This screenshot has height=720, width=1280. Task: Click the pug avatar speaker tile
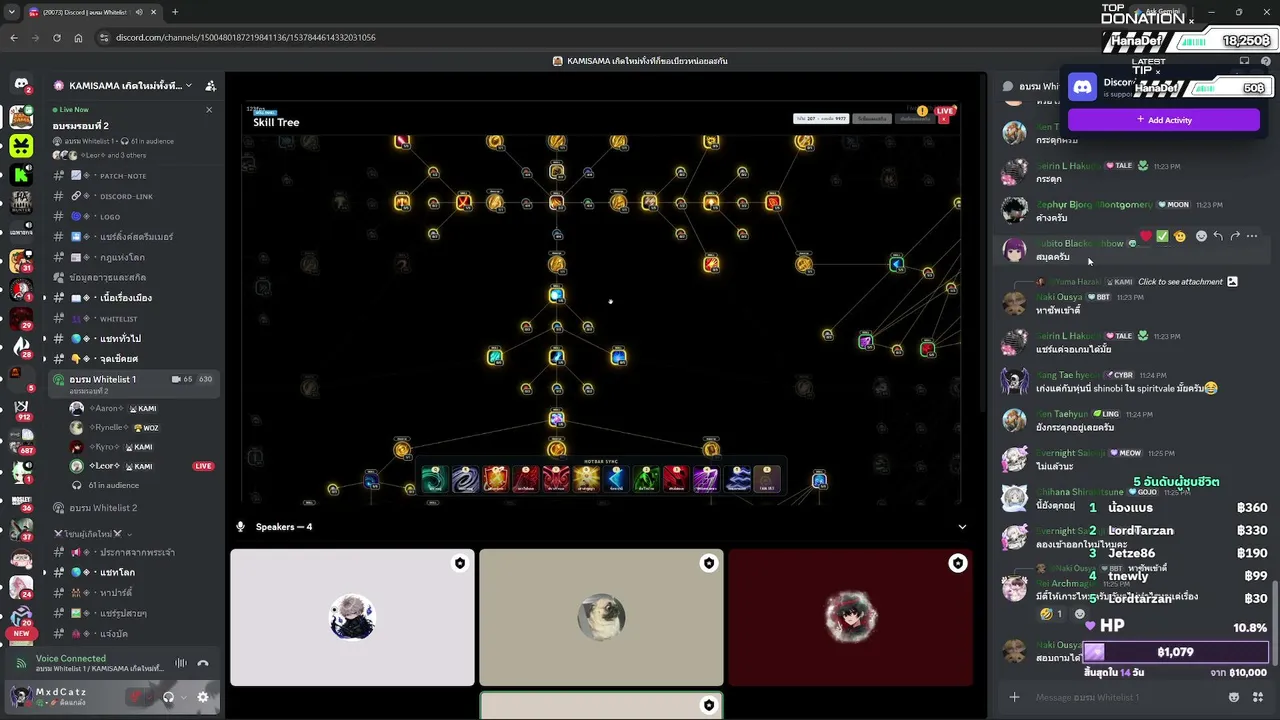[601, 617]
